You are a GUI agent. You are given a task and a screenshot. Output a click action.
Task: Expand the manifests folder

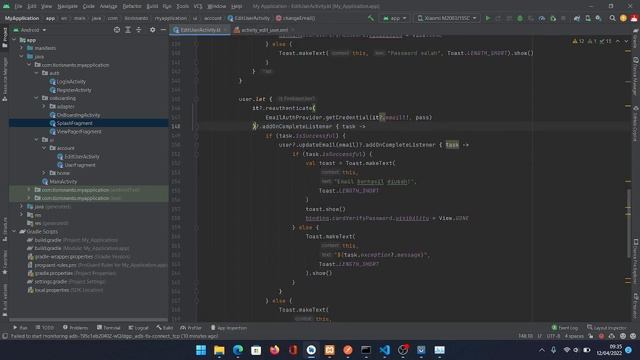[22, 48]
